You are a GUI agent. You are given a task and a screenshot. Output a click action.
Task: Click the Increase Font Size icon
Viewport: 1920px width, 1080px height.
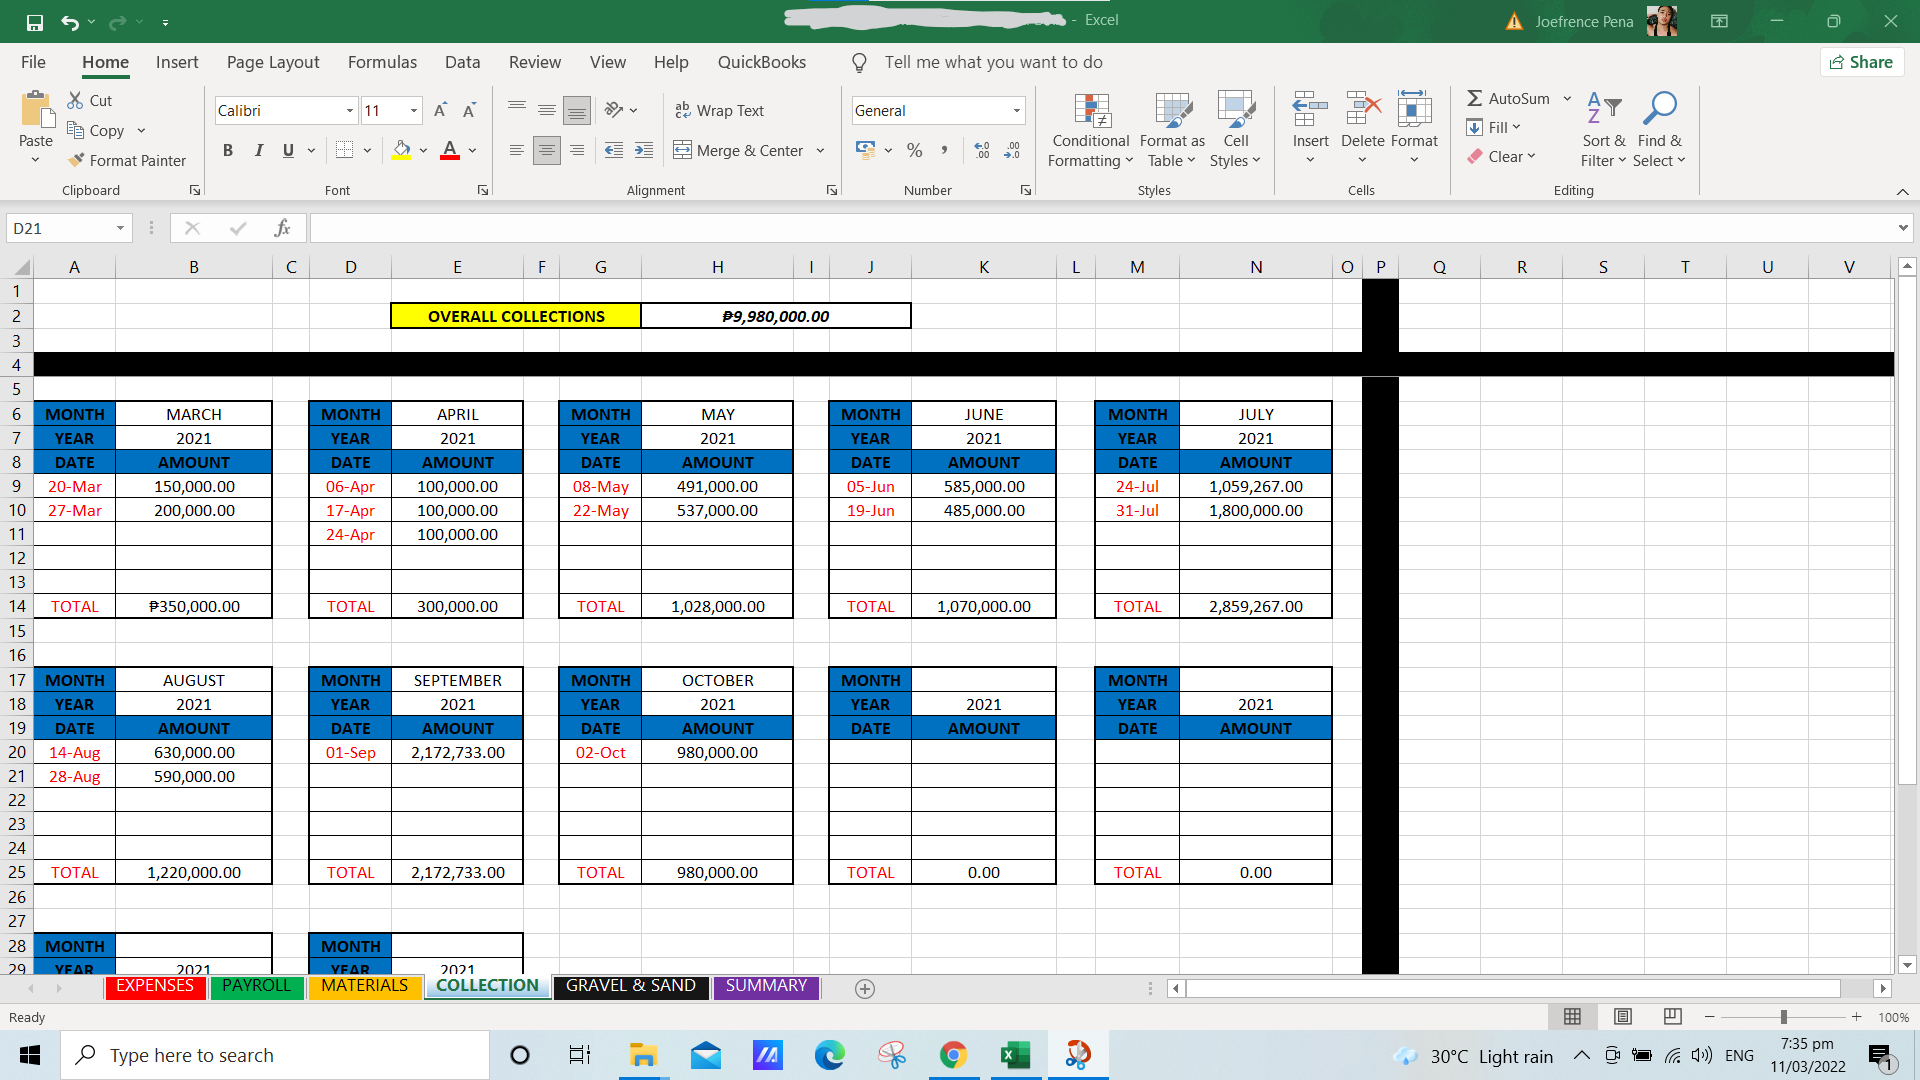pos(440,110)
